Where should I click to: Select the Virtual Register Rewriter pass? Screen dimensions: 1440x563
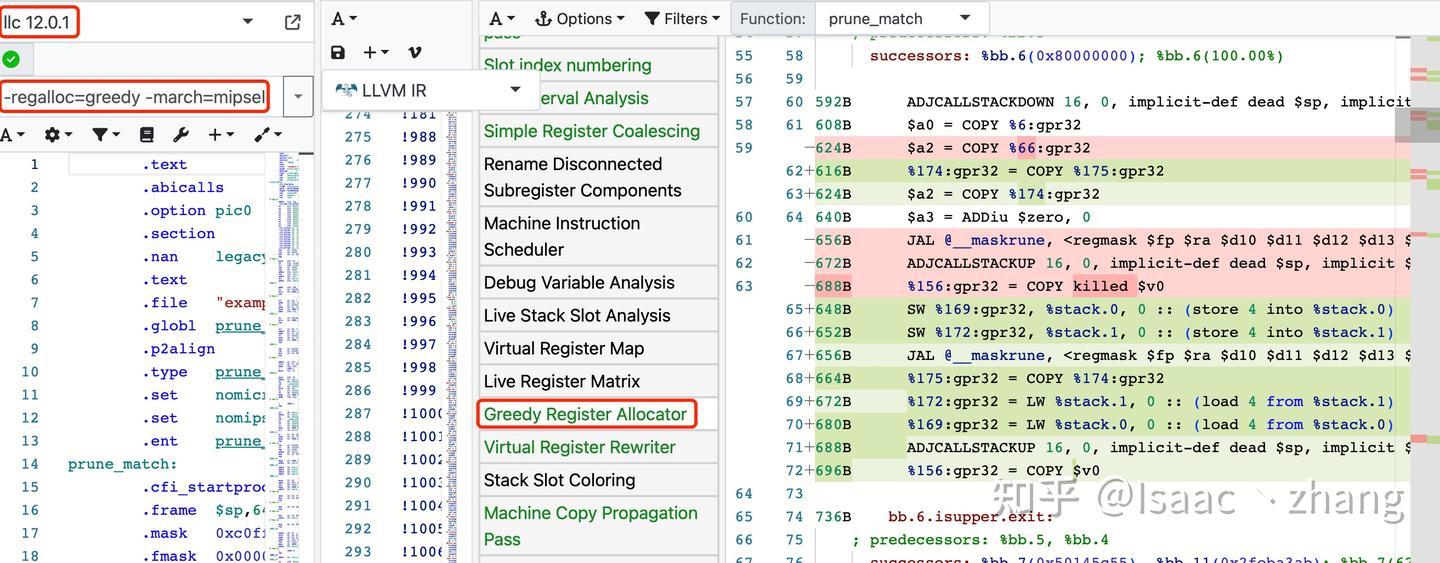click(x=579, y=447)
